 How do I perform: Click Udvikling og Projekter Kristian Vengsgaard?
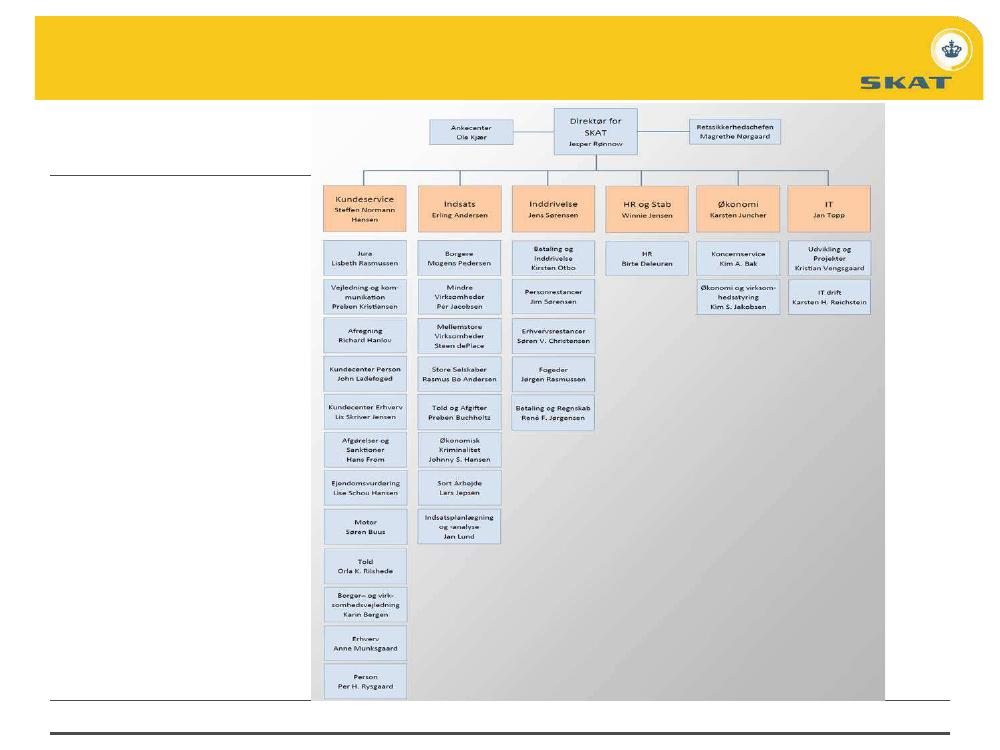click(x=829, y=258)
